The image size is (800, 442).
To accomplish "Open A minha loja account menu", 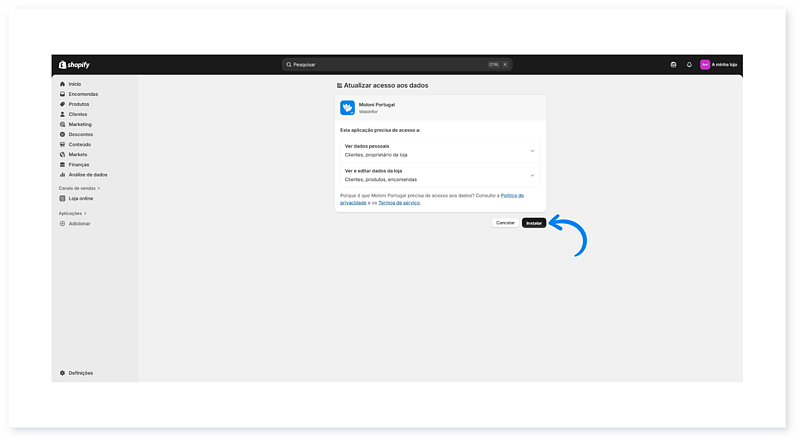I will tap(719, 64).
